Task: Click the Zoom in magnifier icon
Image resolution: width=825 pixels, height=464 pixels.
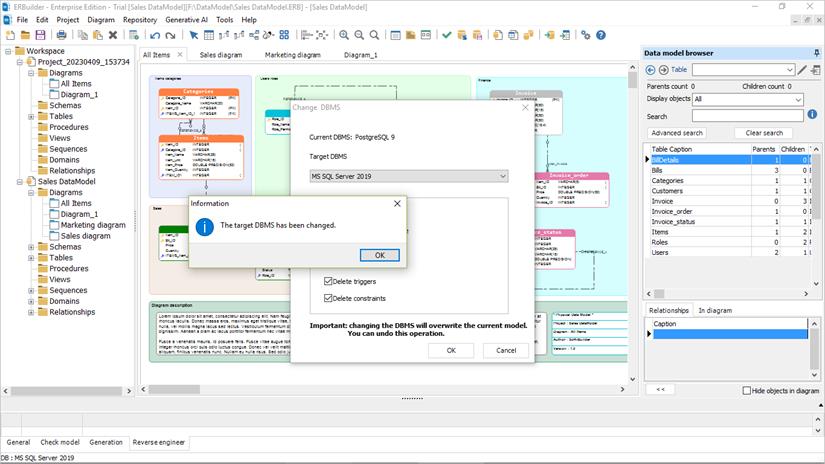Action: (x=344, y=35)
